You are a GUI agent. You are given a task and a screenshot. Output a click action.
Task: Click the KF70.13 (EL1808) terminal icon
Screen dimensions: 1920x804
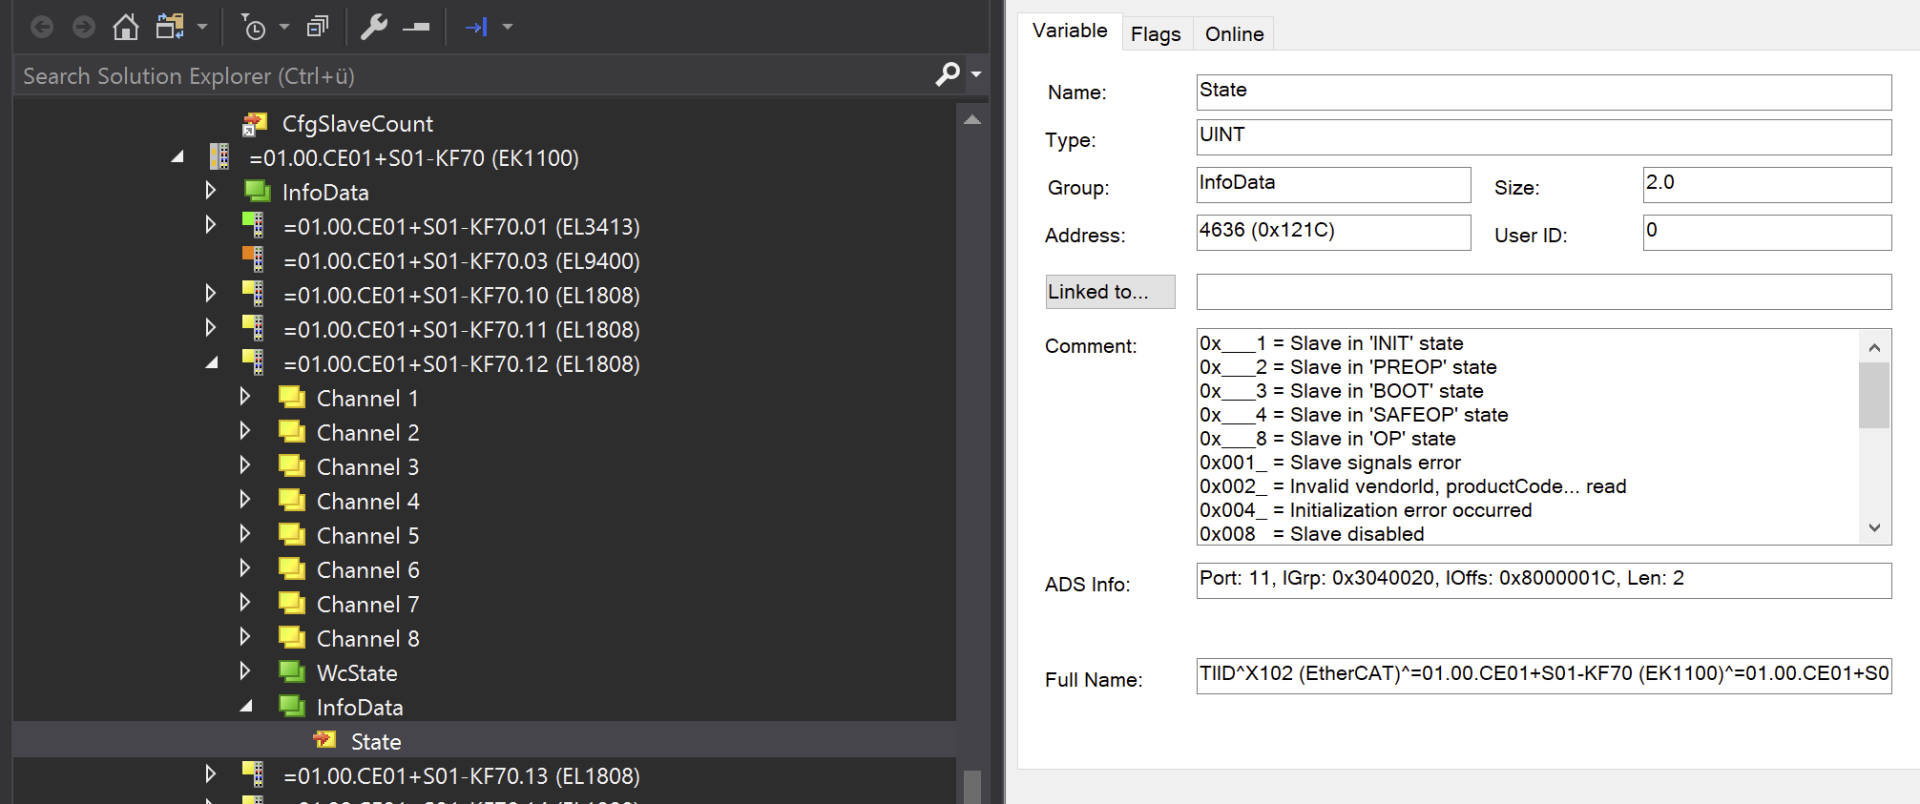tap(253, 774)
